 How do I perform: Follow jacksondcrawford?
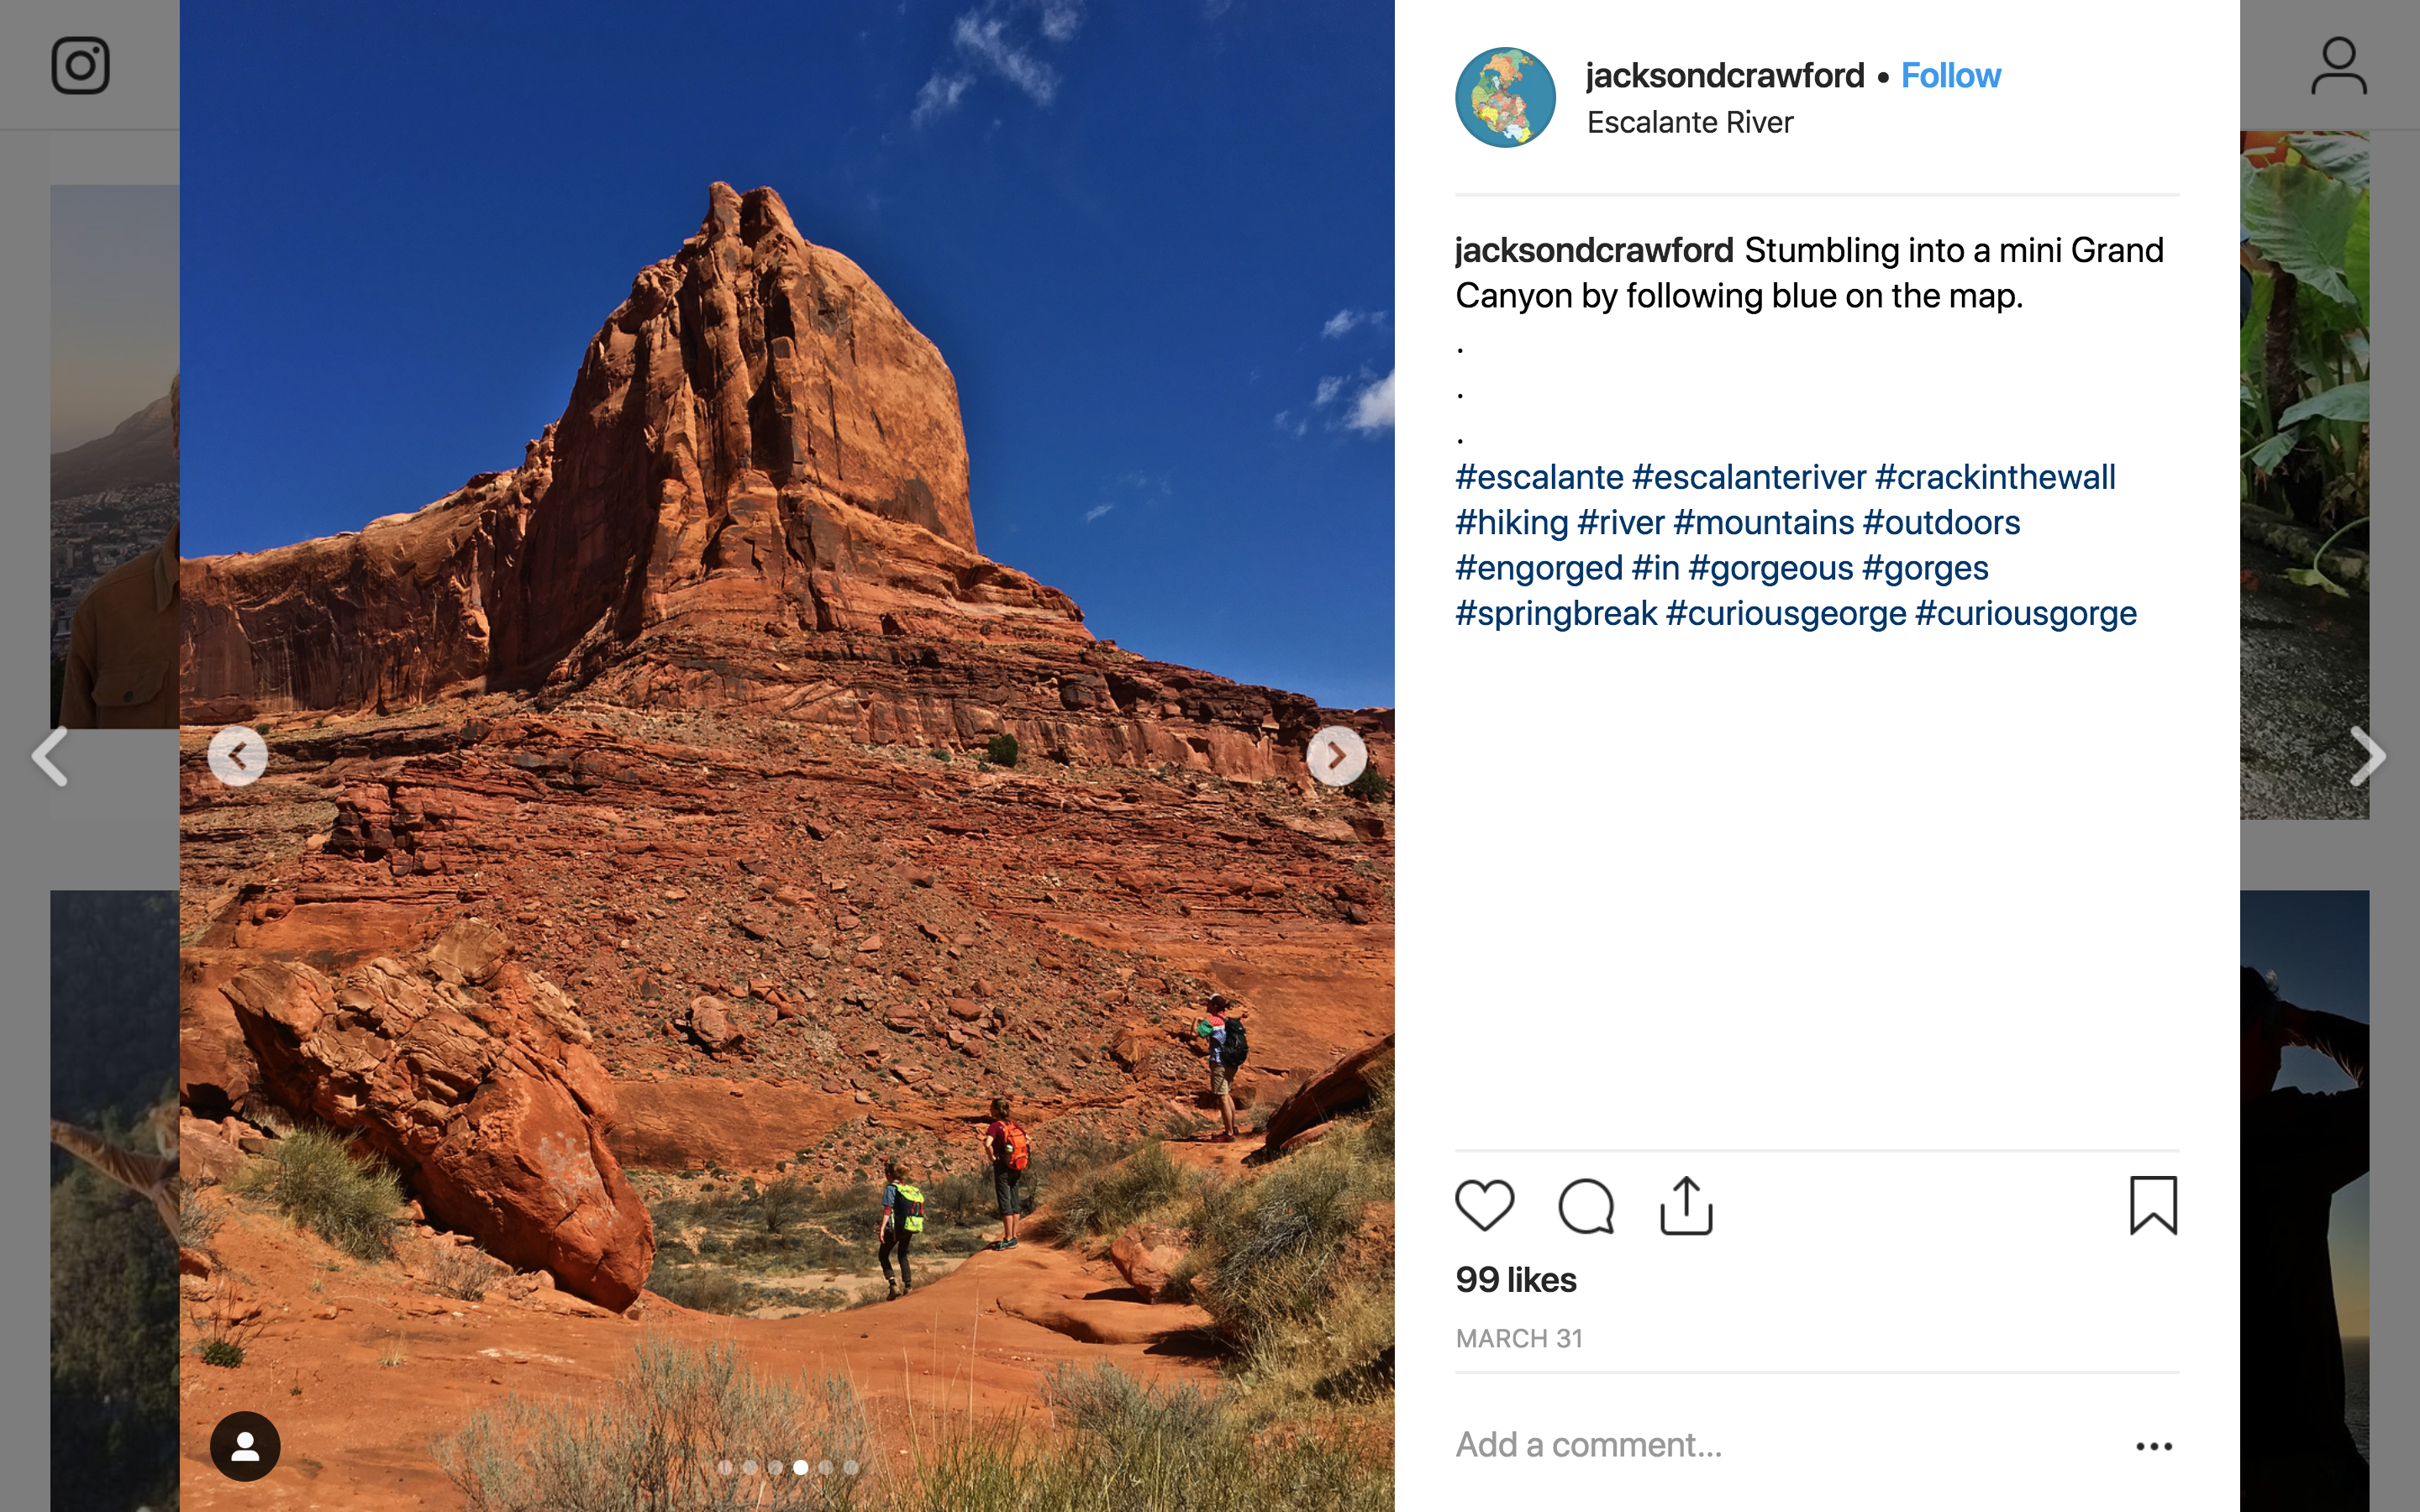pos(1950,76)
